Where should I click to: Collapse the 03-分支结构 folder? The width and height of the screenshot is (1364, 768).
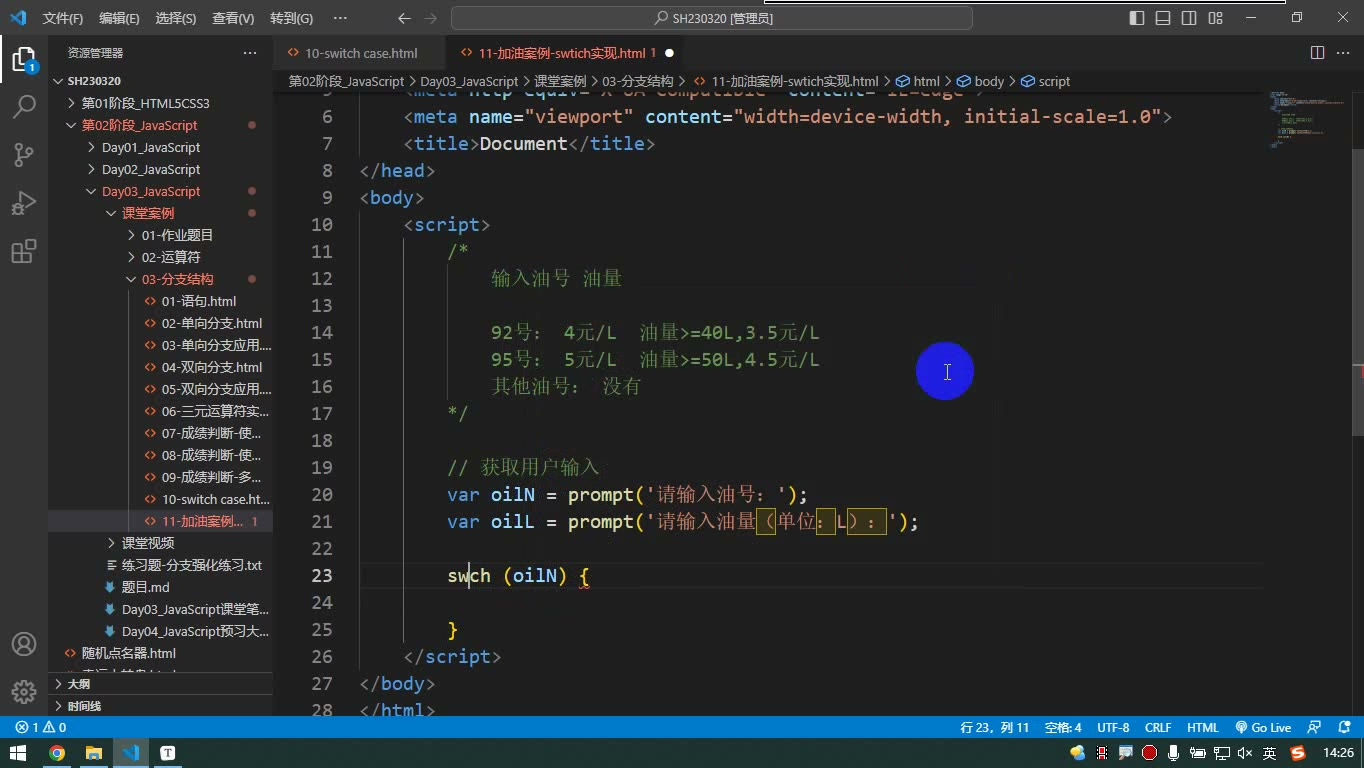tap(177, 279)
